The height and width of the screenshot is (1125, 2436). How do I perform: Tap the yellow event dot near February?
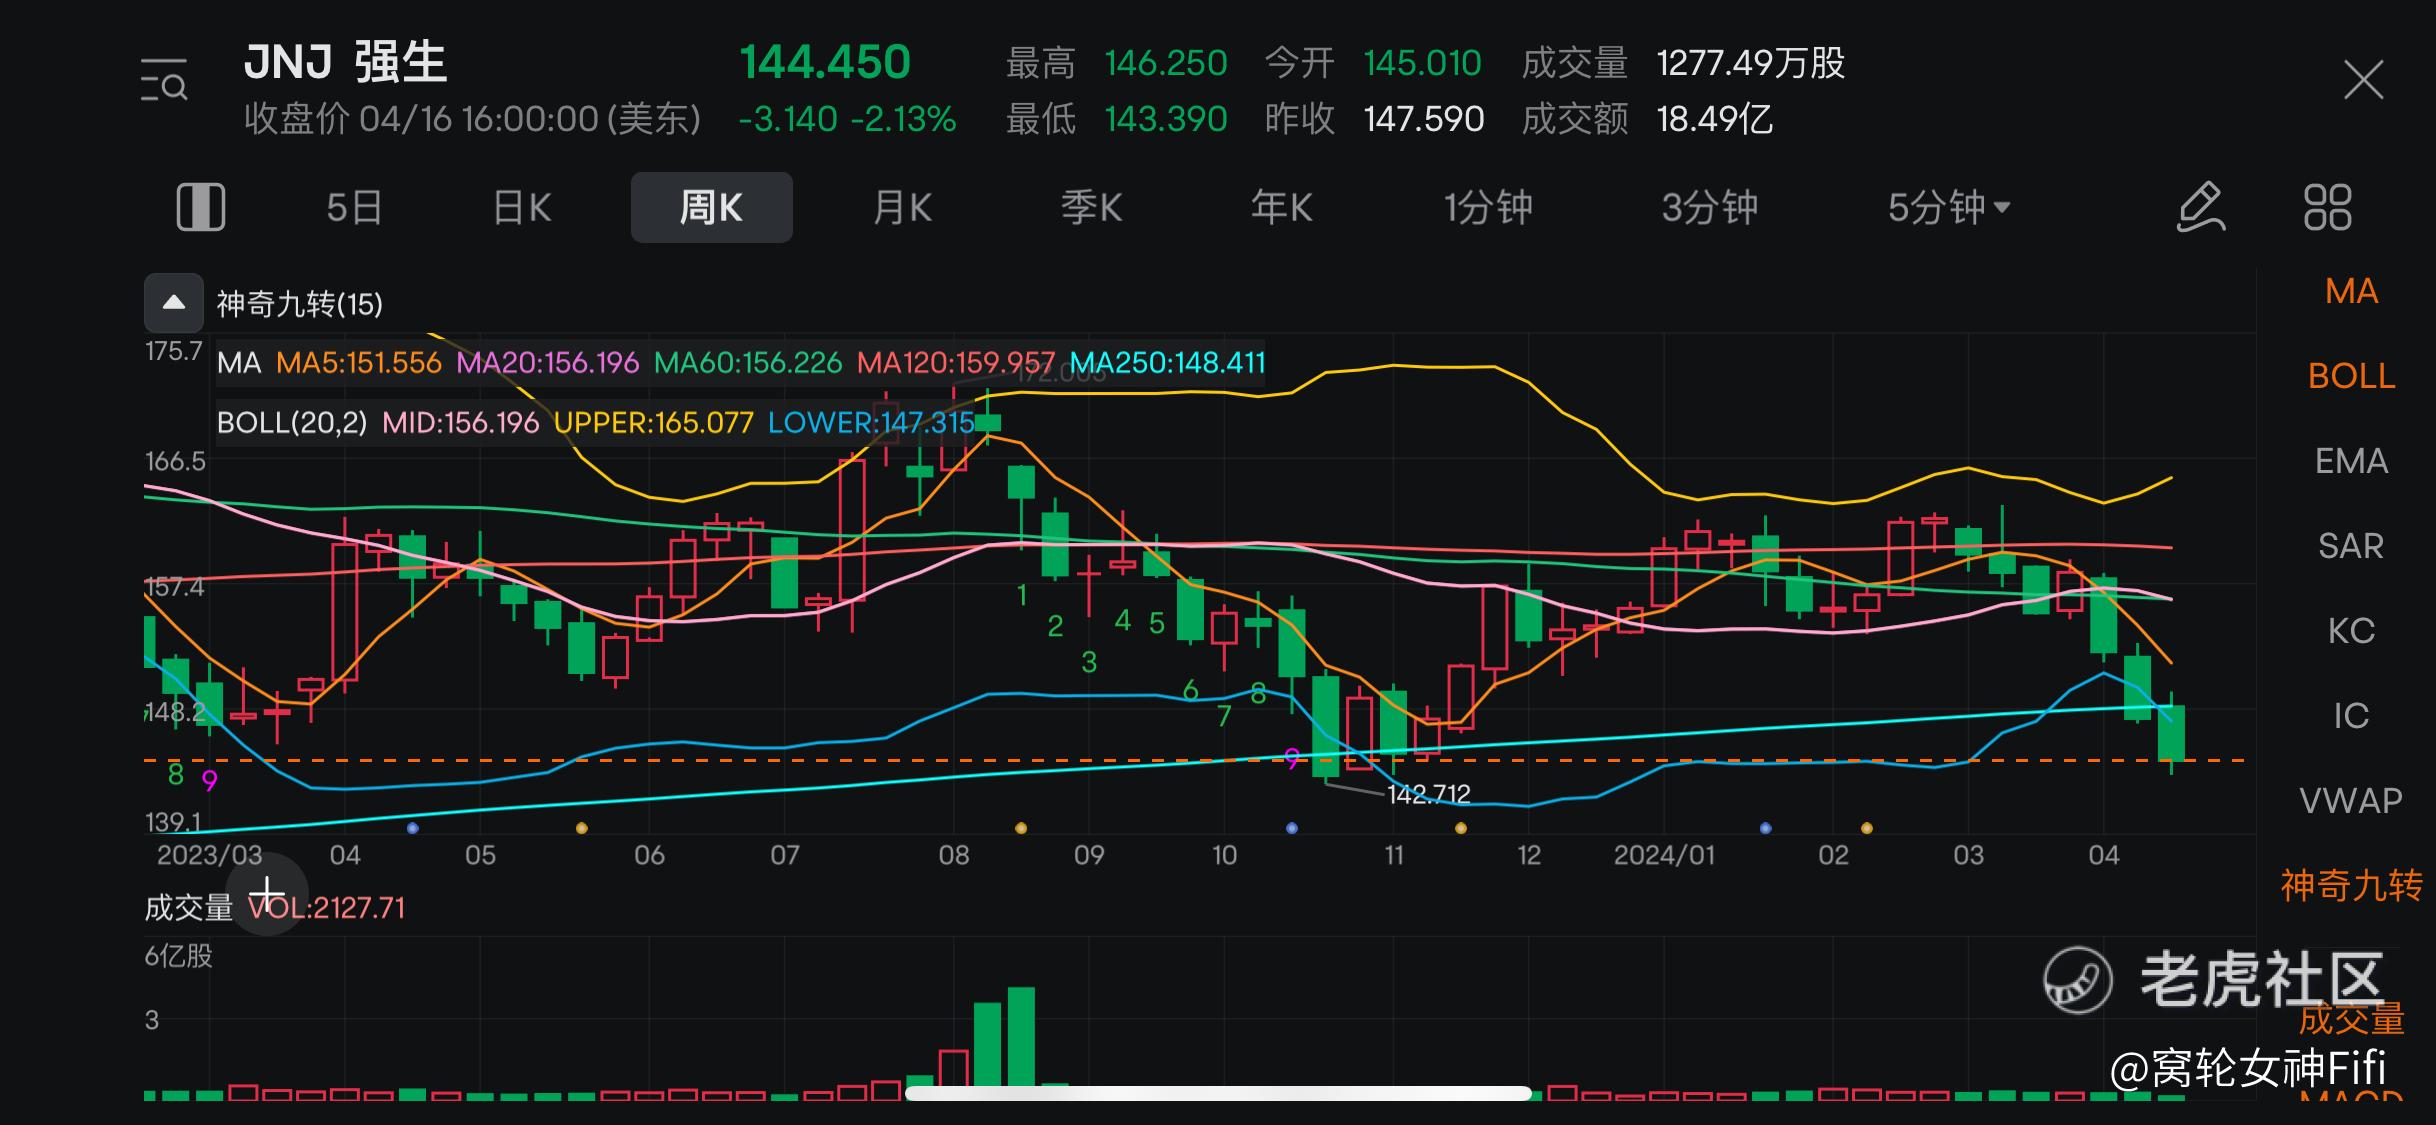(x=1866, y=828)
